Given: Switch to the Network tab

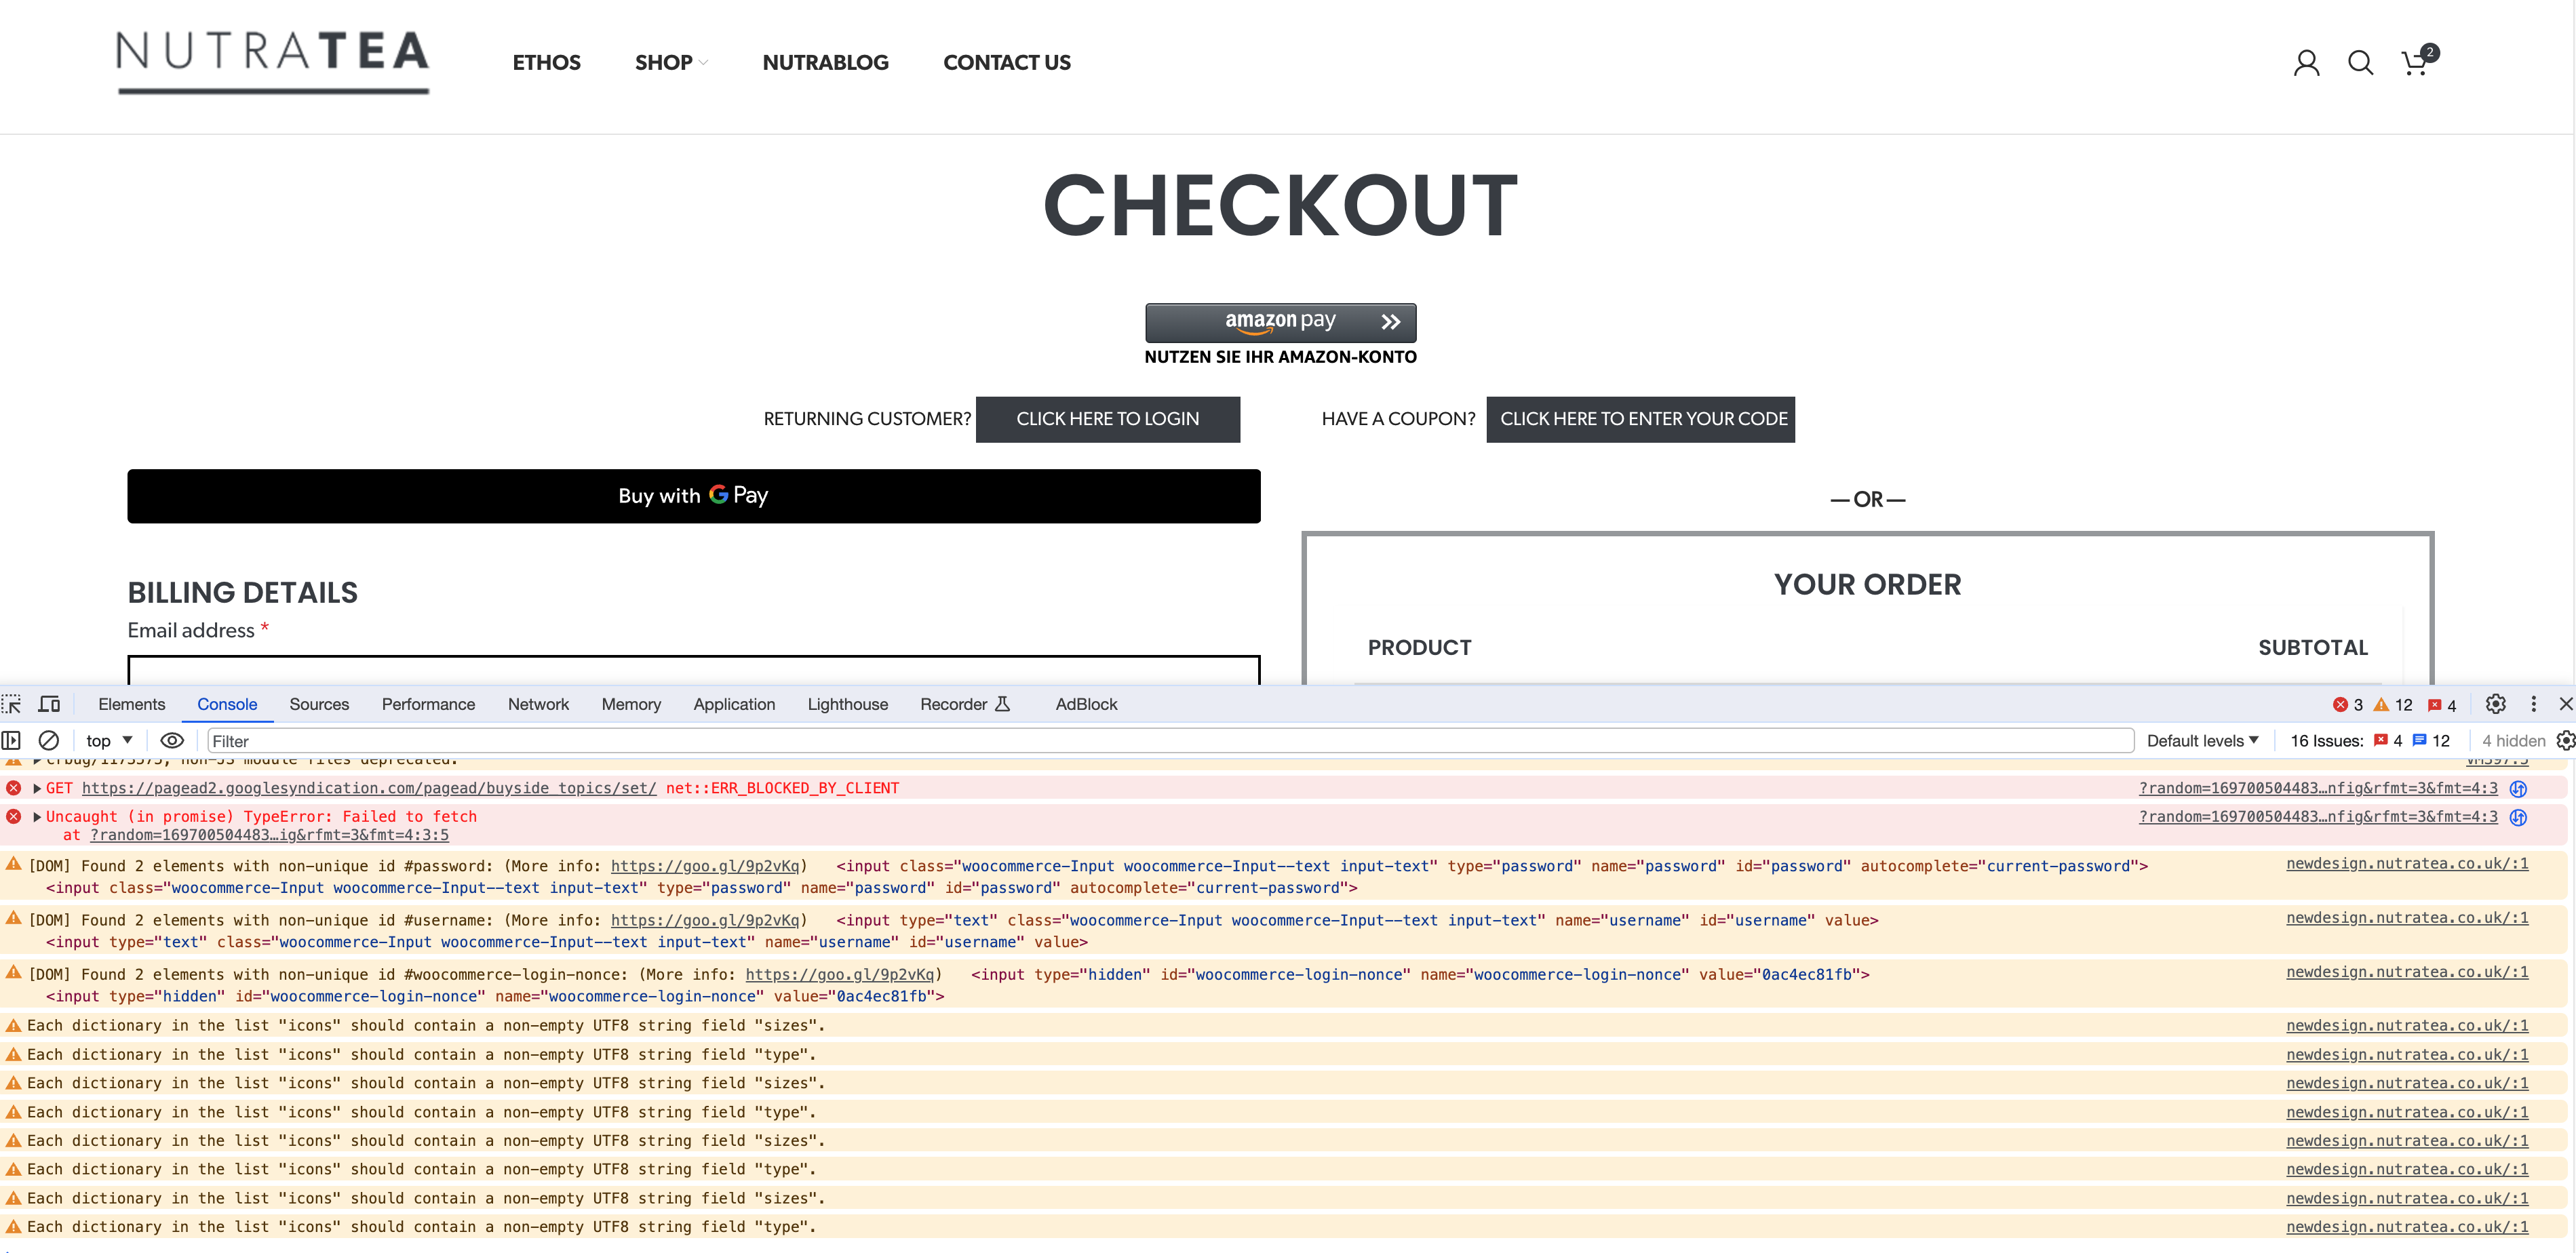Looking at the screenshot, I should pos(538,704).
